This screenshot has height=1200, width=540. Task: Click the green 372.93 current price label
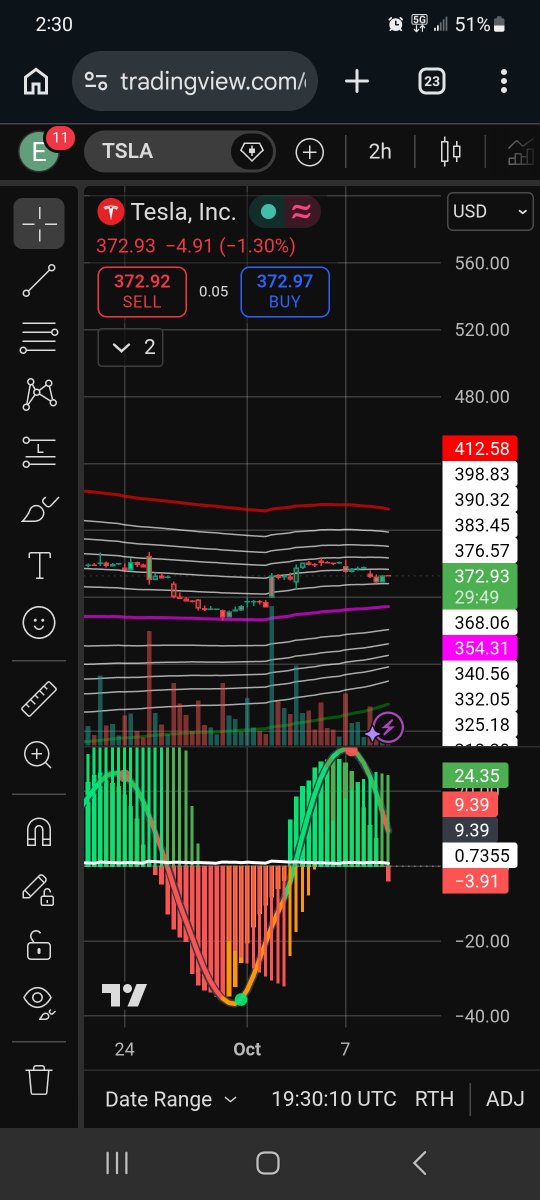point(479,586)
